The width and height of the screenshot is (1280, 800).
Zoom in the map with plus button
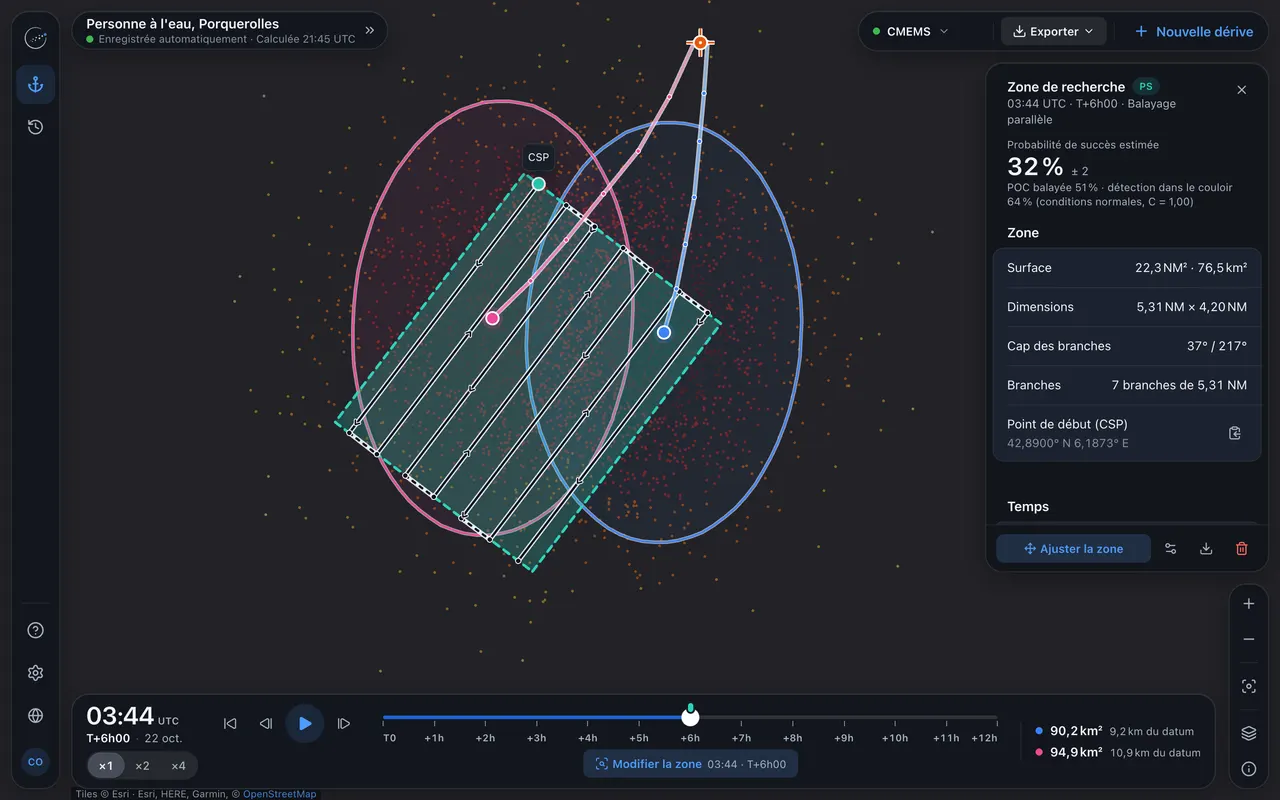[1249, 604]
